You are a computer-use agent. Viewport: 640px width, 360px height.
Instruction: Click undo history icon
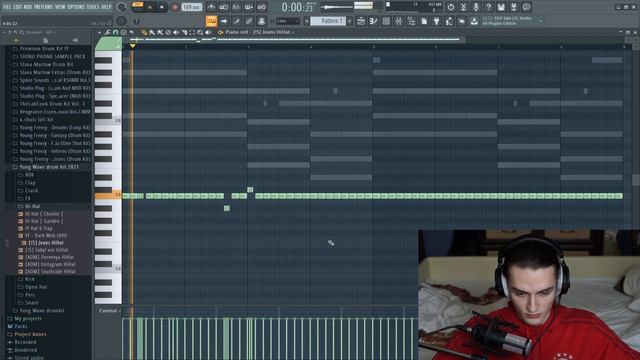[x=451, y=7]
